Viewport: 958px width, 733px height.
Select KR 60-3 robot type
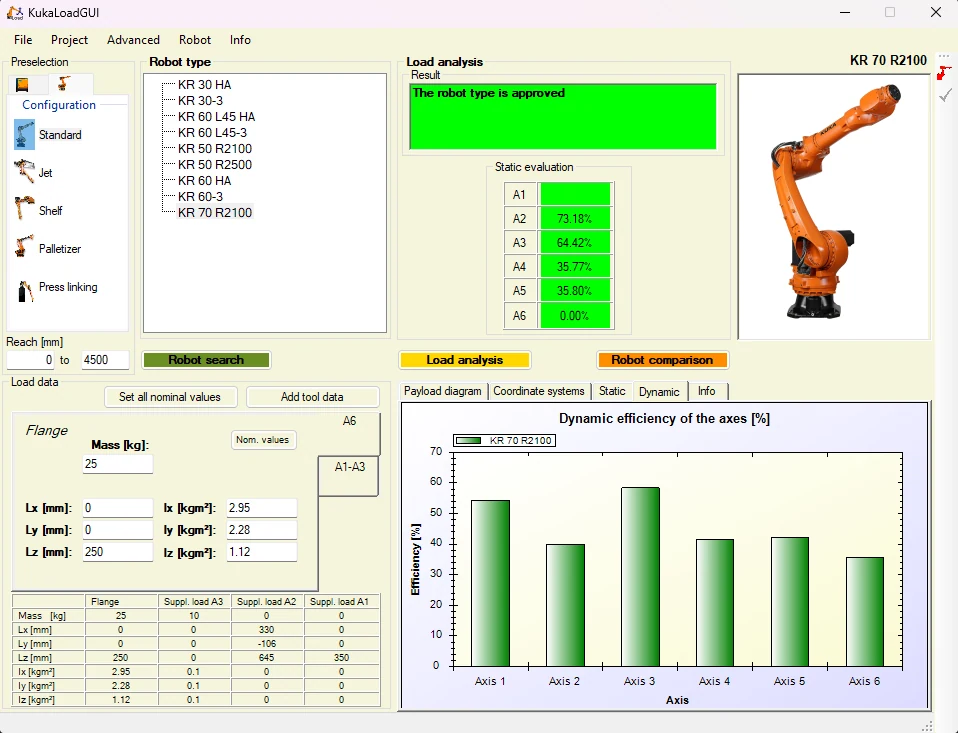200,196
